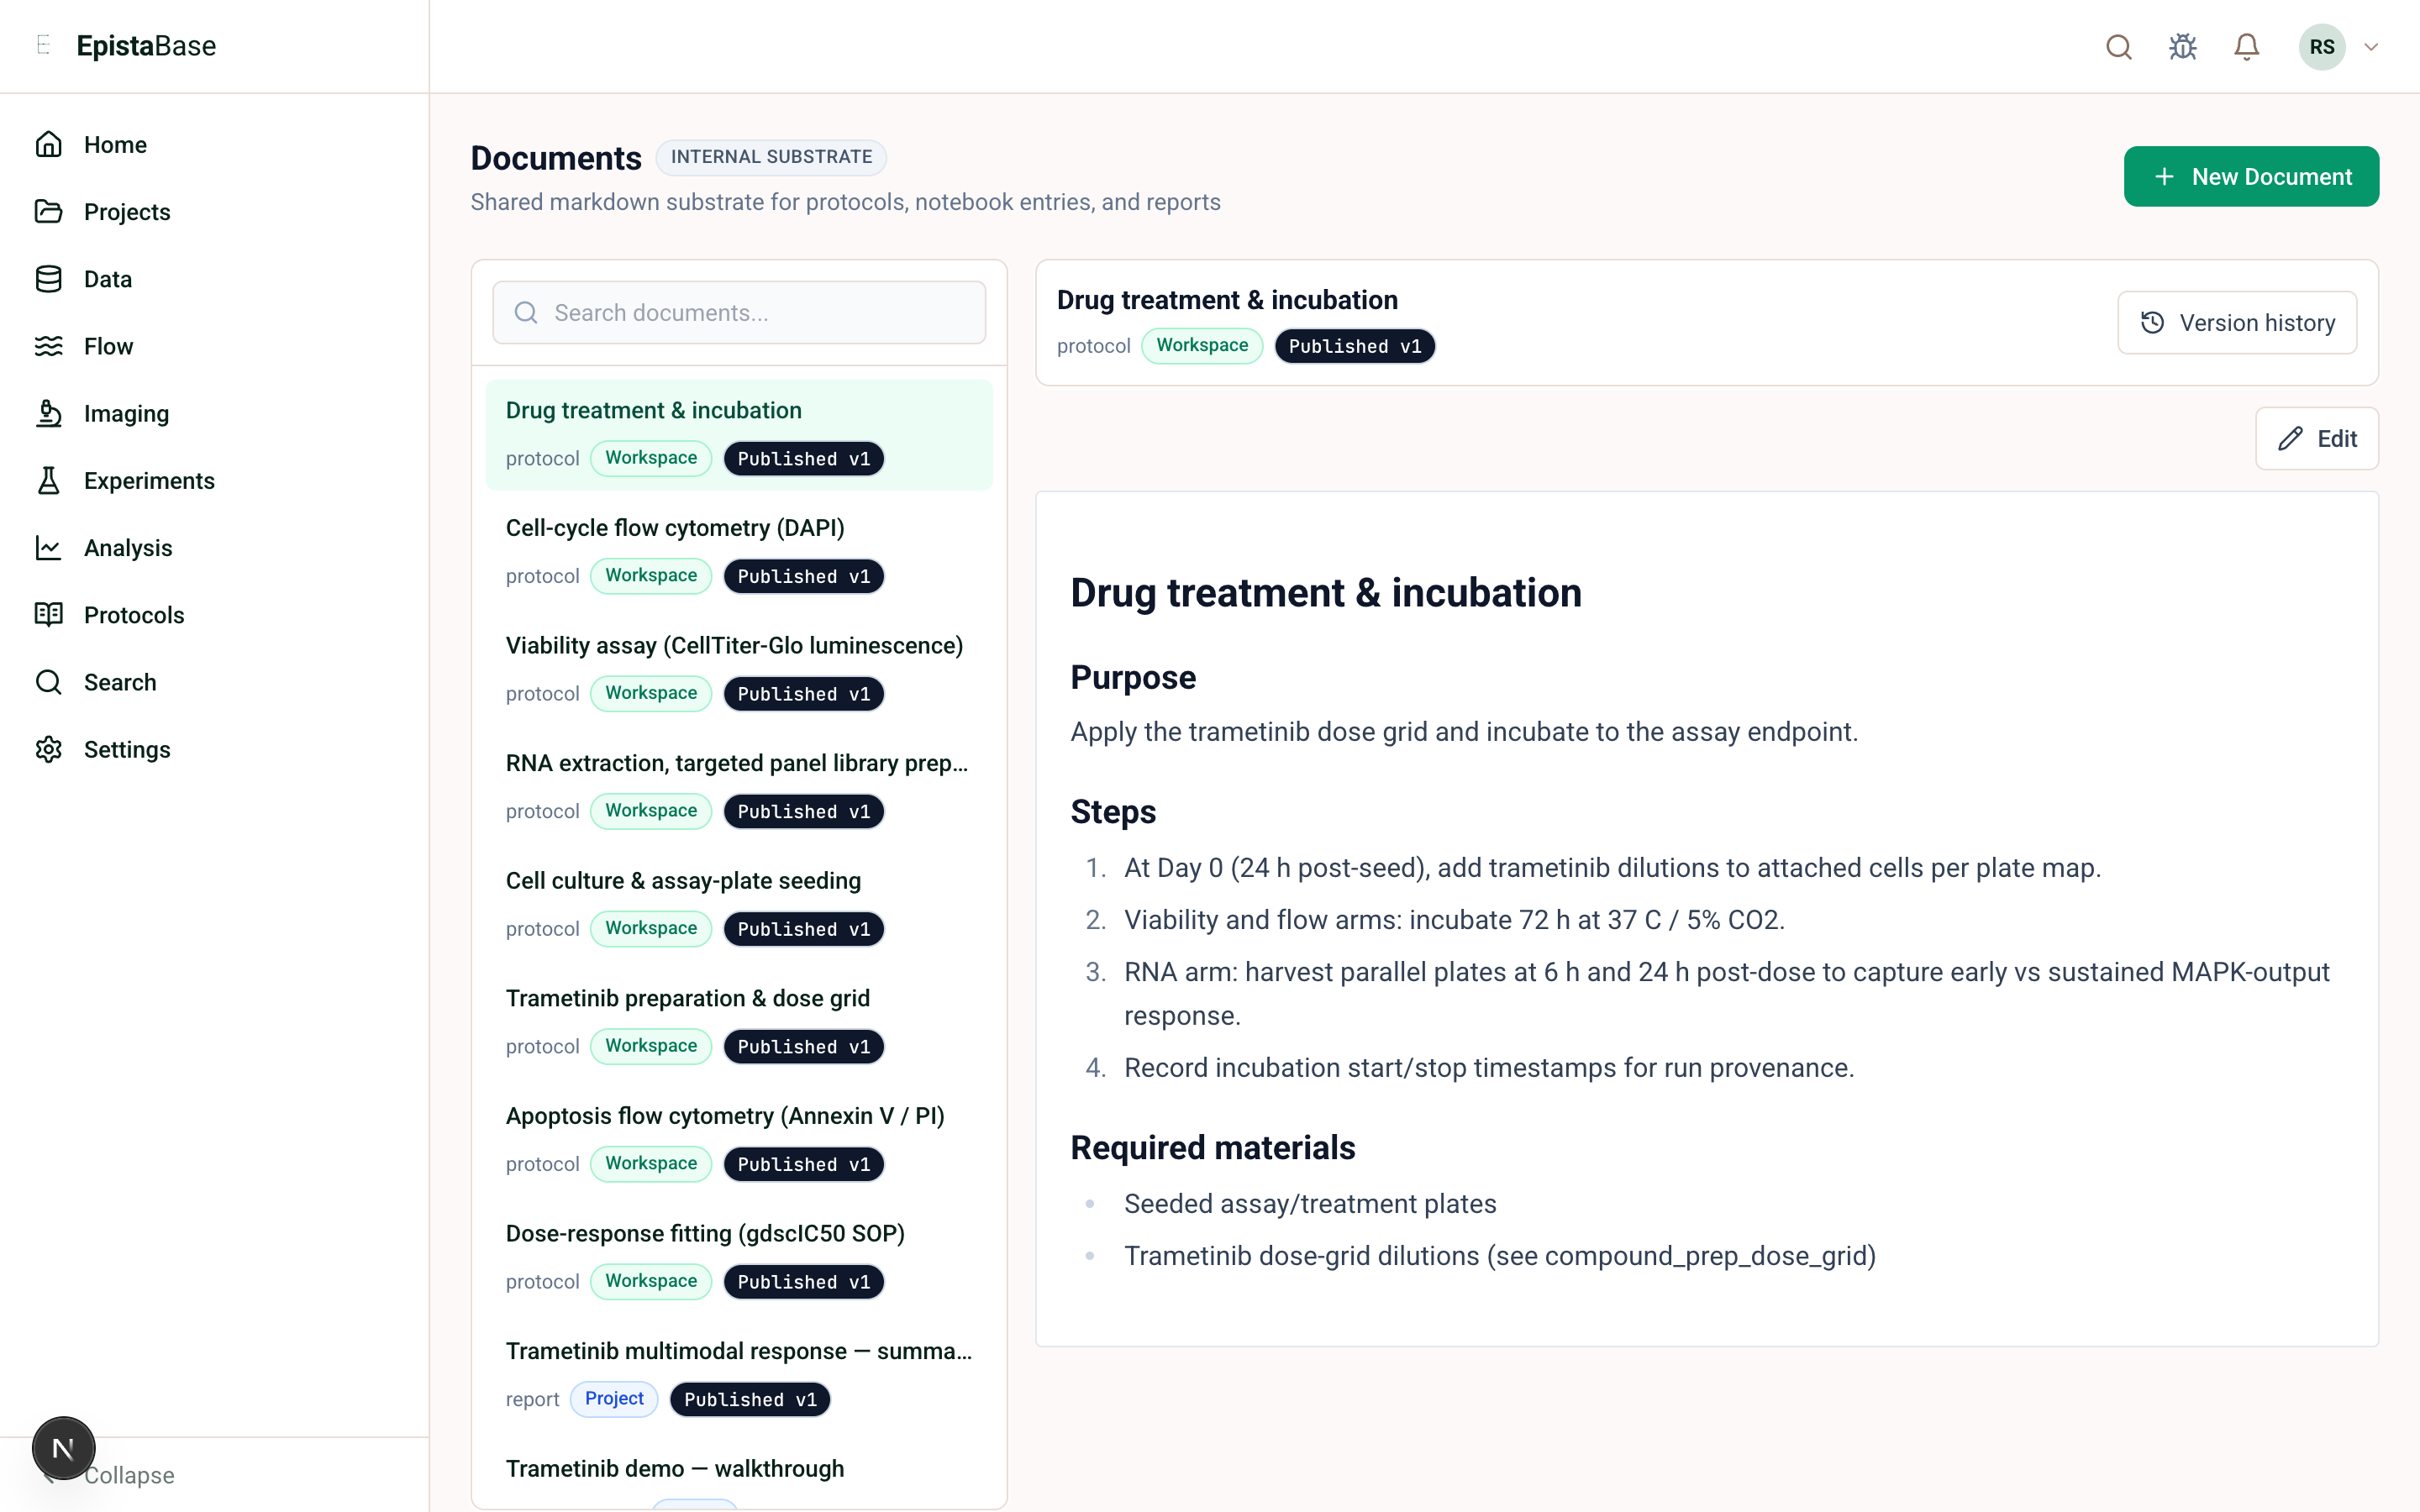Open the Imaging microscope icon
Image resolution: width=2420 pixels, height=1512 pixels.
48,413
